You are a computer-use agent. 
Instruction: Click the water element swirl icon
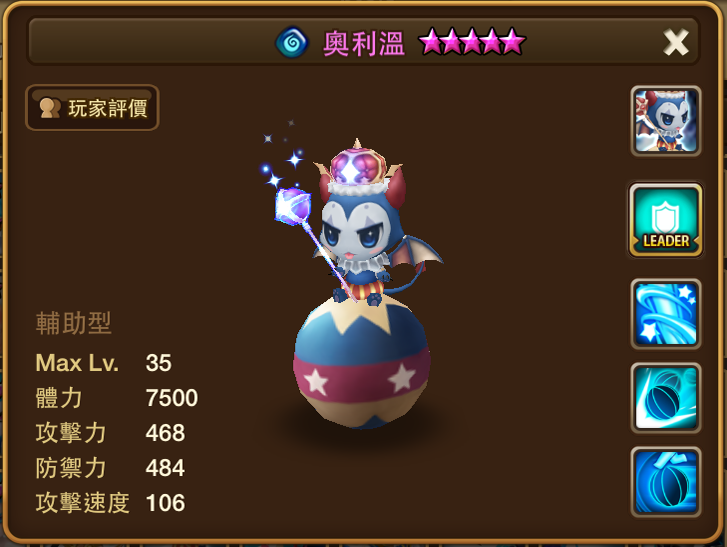click(292, 42)
